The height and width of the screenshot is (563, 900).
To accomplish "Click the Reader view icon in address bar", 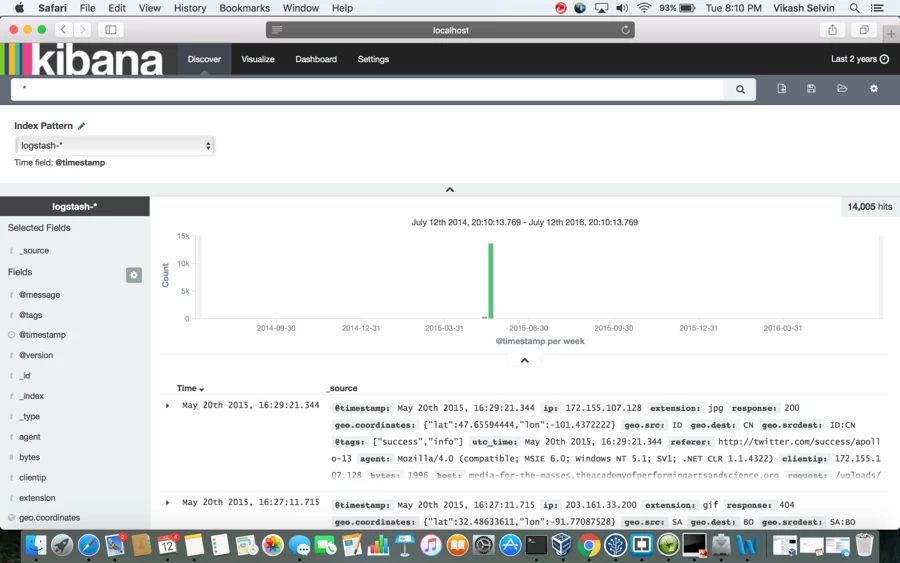I will (x=277, y=30).
